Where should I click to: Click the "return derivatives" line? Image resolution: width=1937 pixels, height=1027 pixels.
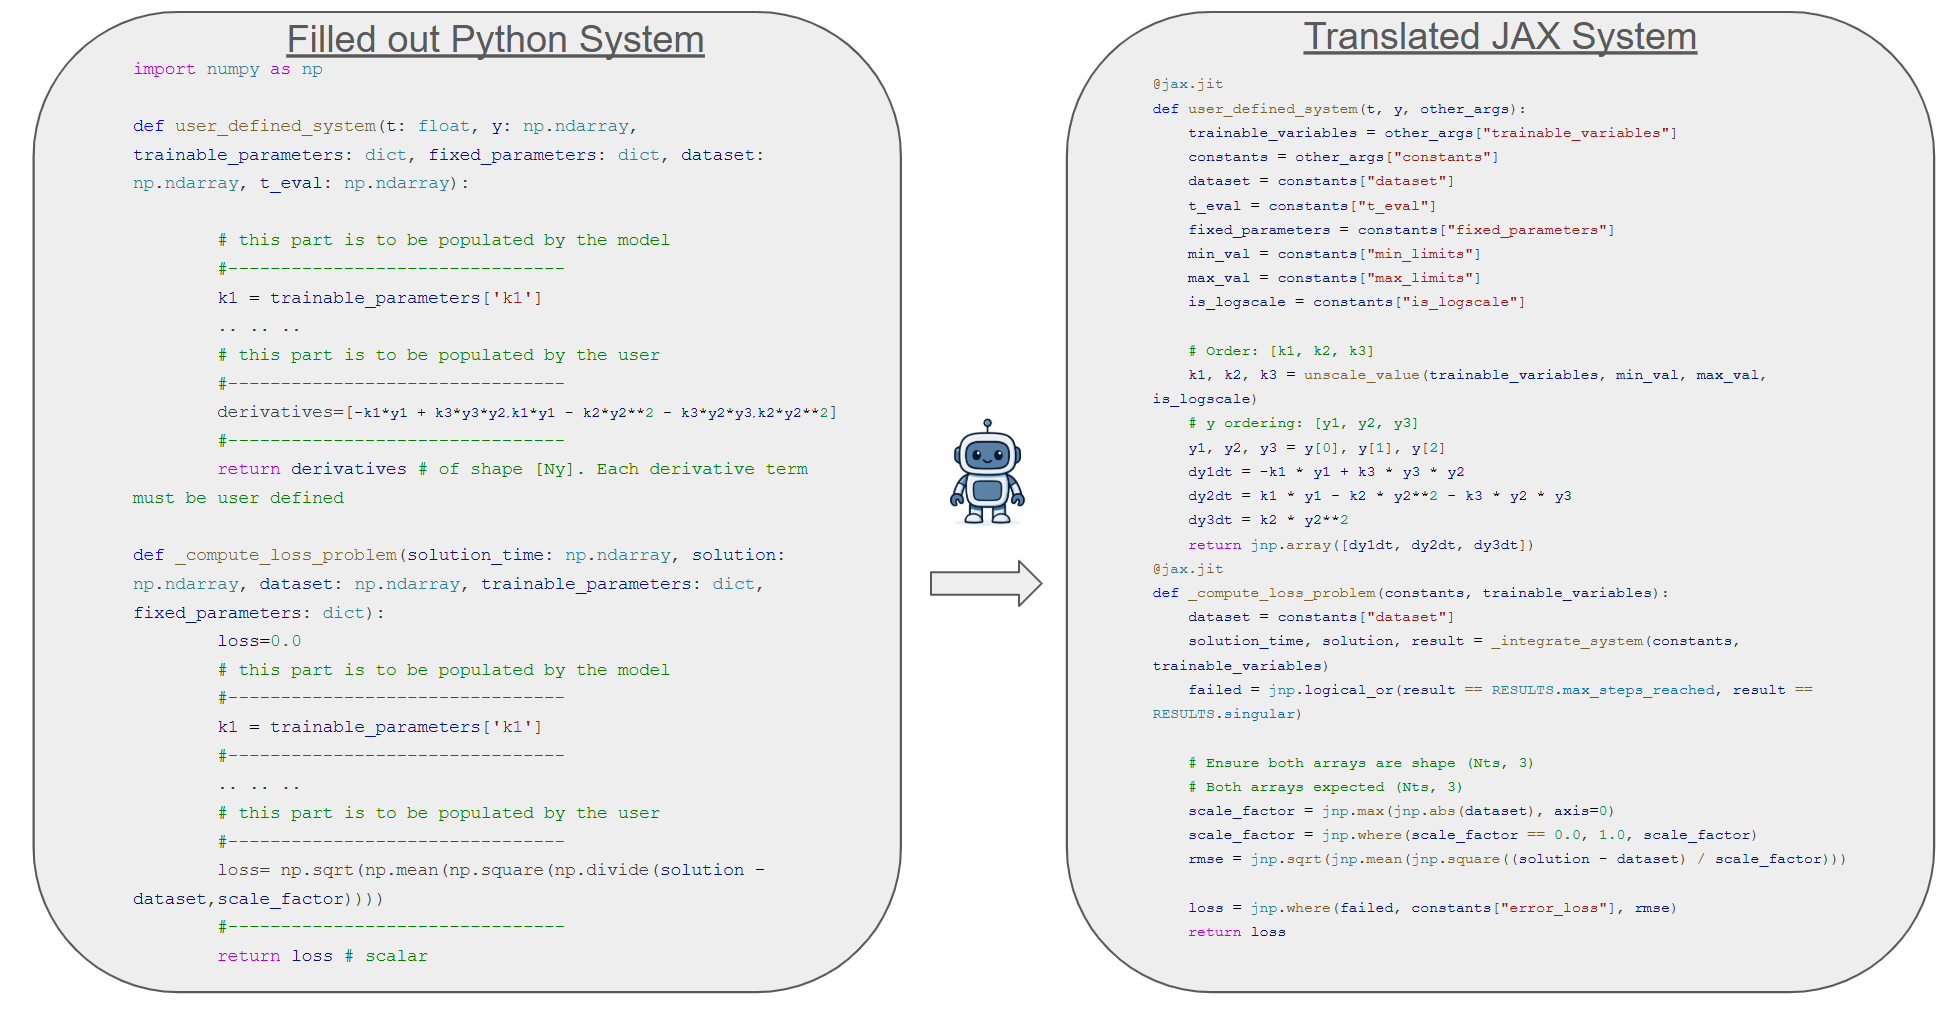click(513, 469)
